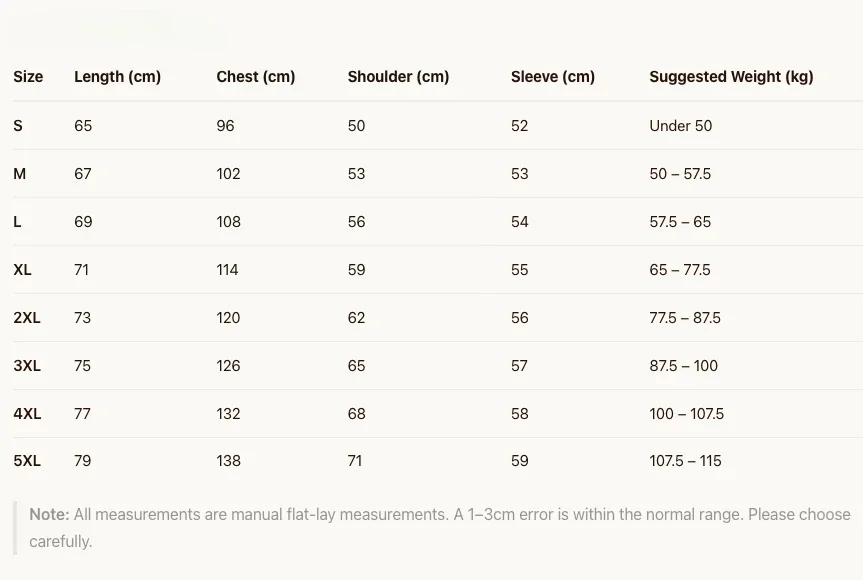Click the bold Note: label

point(49,515)
